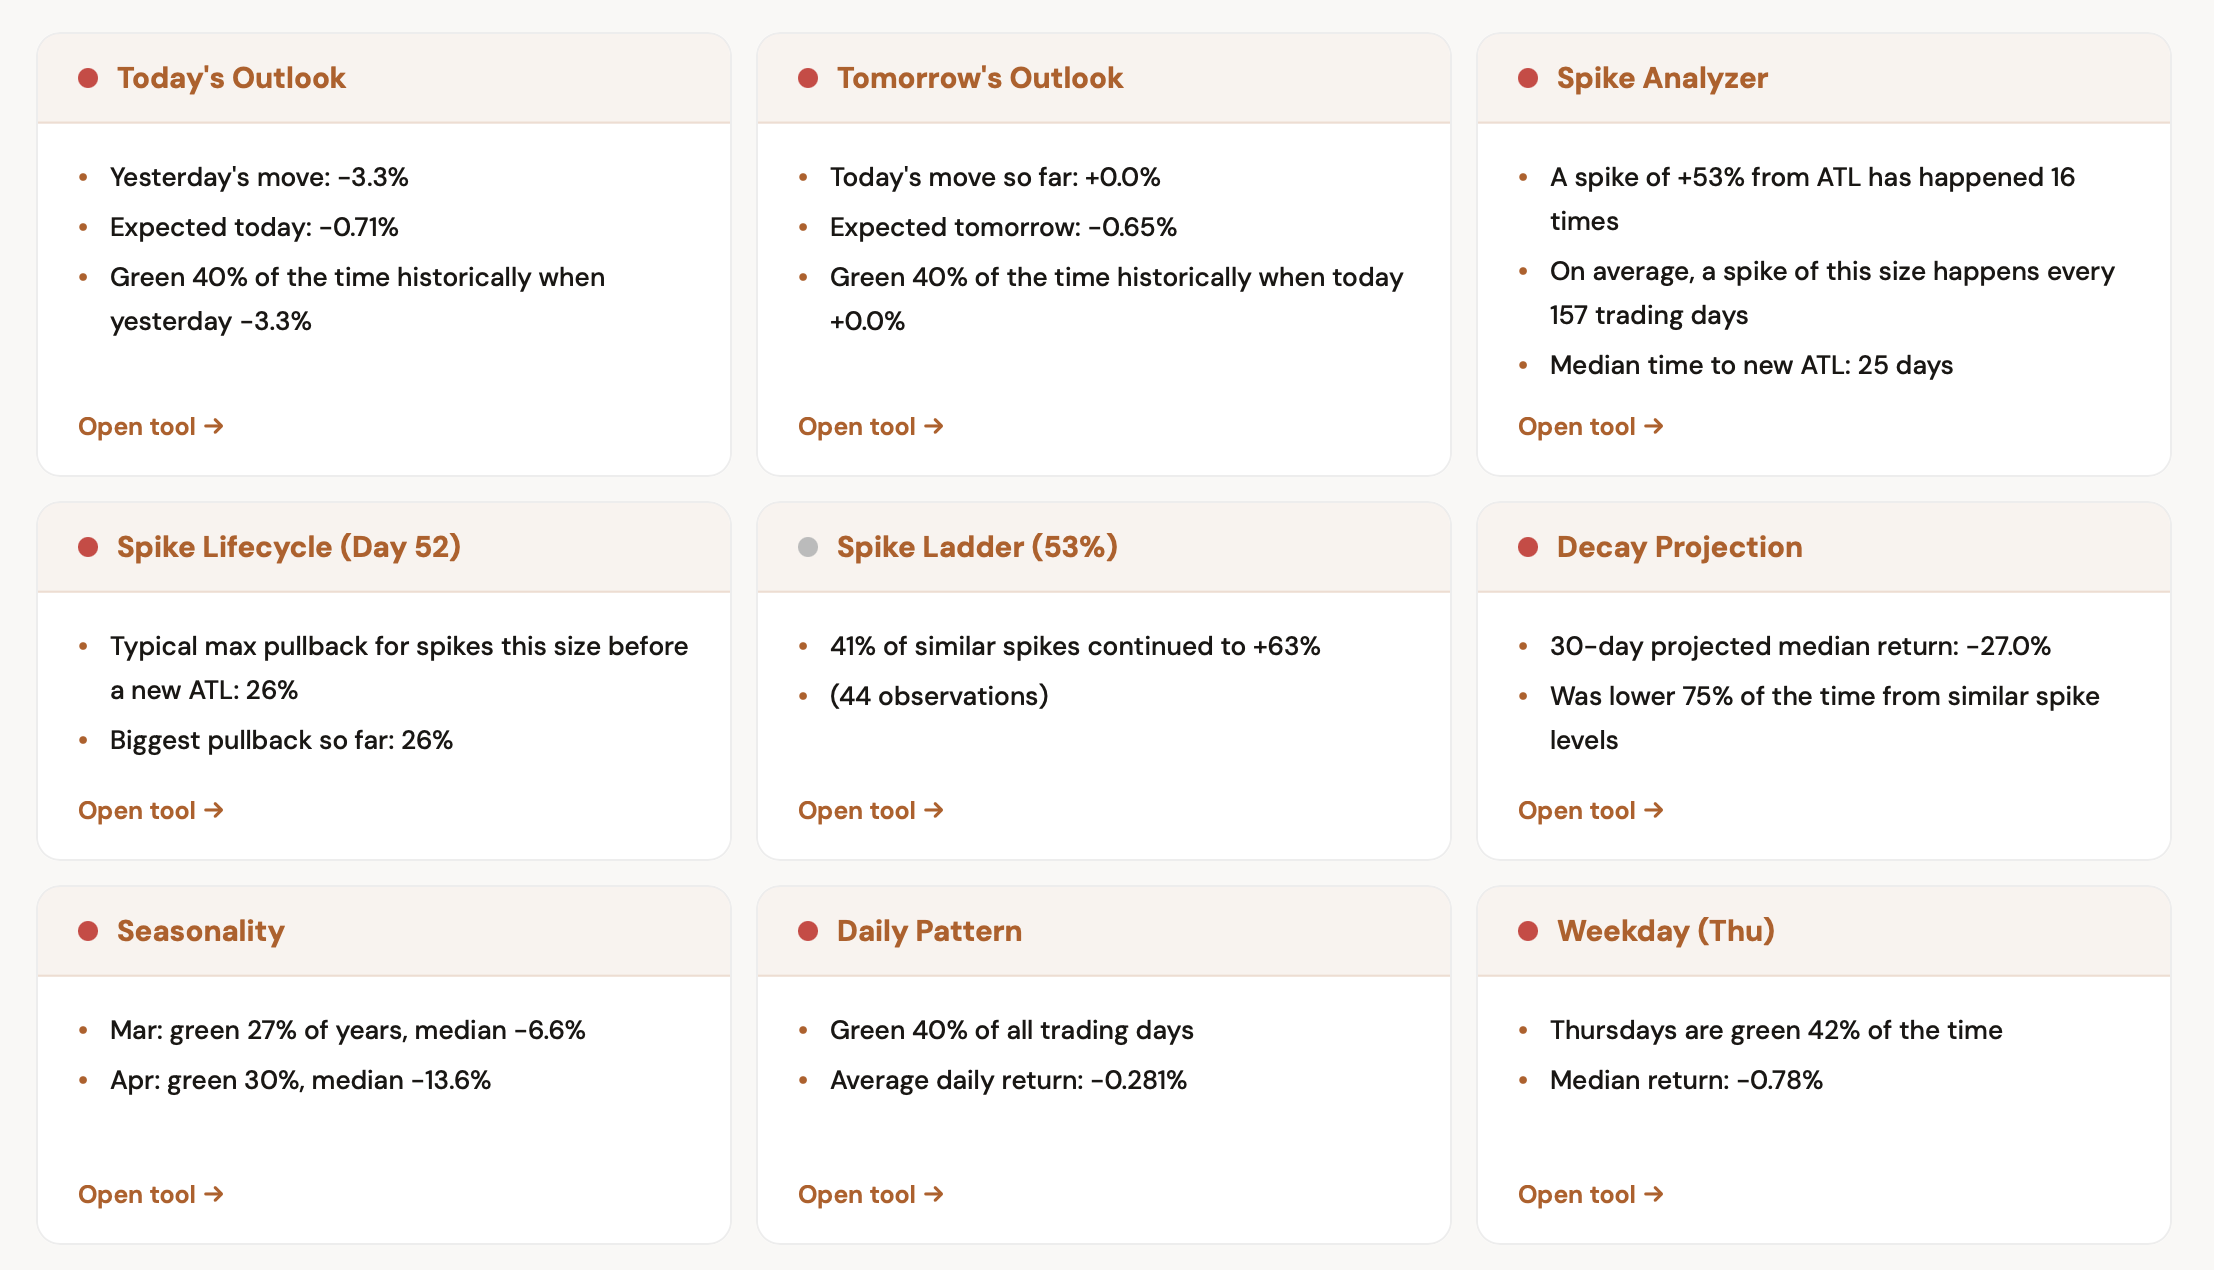Screen dimensions: 2214x1270
Task: Open the Decay Projection tool link
Action: click(1590, 811)
